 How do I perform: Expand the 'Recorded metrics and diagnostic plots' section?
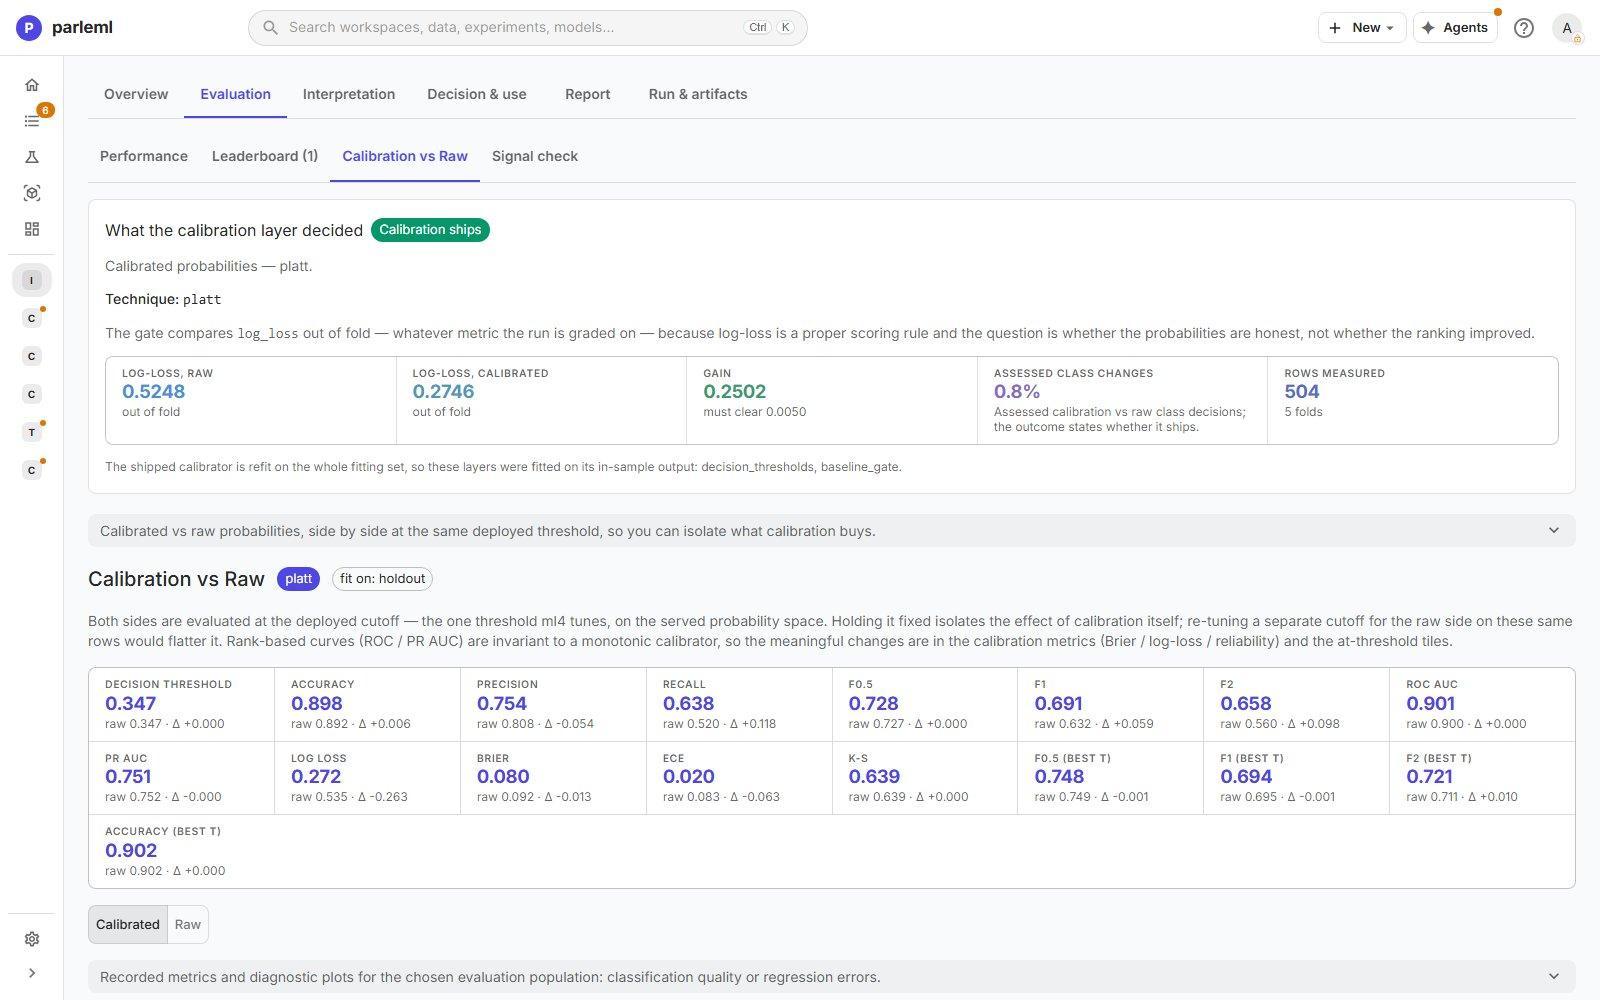pyautogui.click(x=832, y=977)
